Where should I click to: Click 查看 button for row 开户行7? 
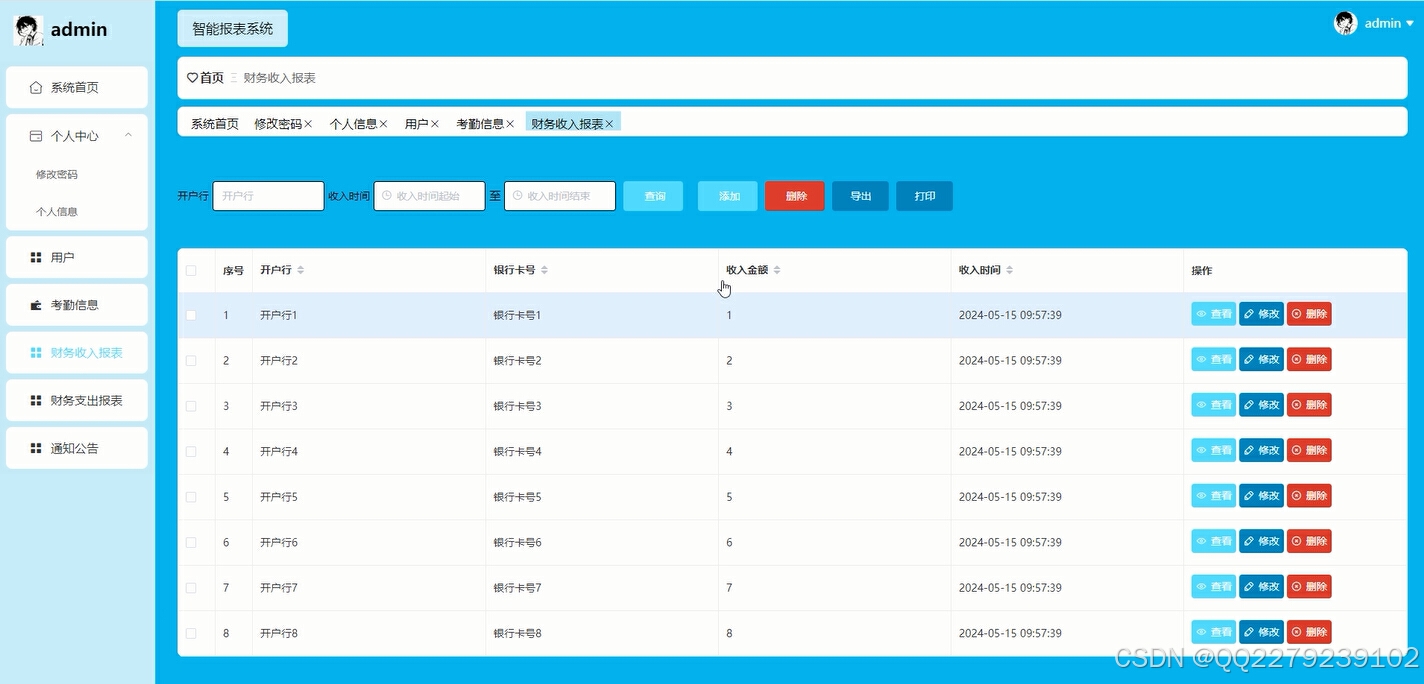[x=1214, y=587]
